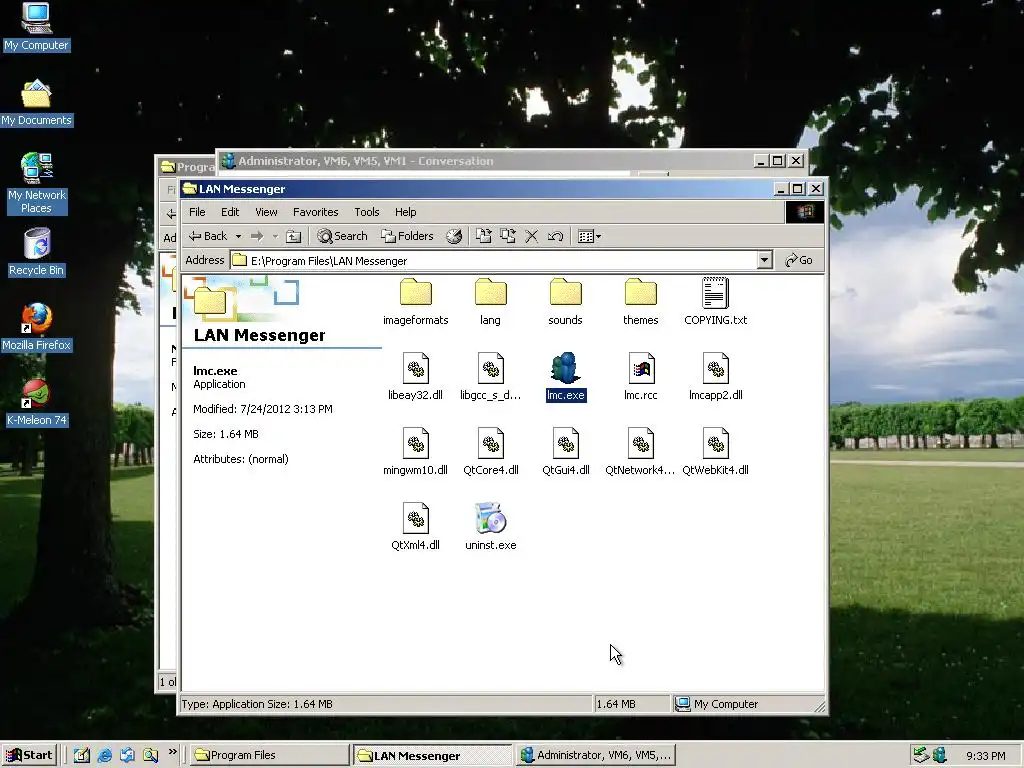
Task: Switch to Administrator conversation taskbar button
Action: coord(596,755)
